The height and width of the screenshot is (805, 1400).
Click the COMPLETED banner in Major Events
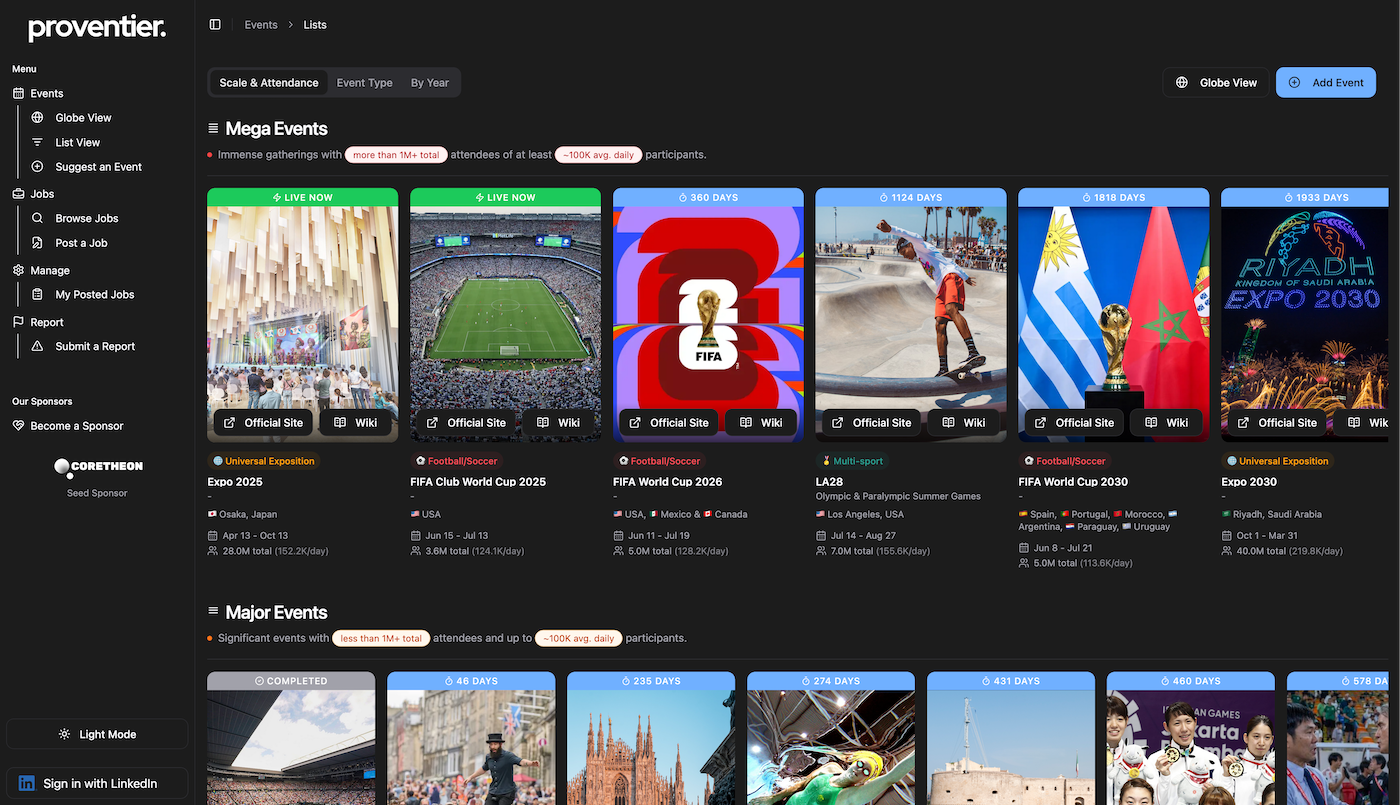pyautogui.click(x=291, y=681)
